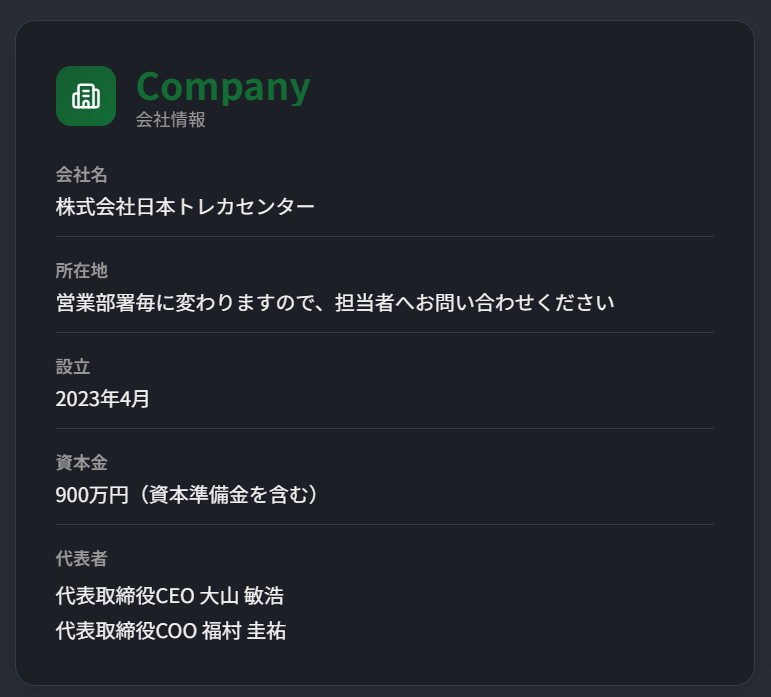Select company name 株式会社日本トレカセンター
Viewport: 771px width, 697px height.
coord(185,207)
